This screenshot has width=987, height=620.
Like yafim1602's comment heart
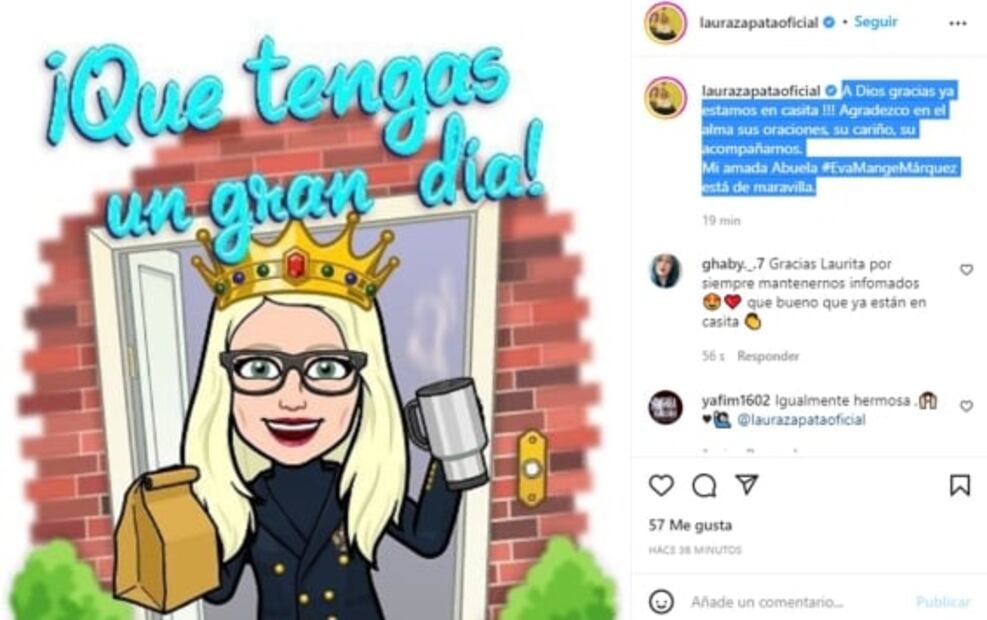966,406
